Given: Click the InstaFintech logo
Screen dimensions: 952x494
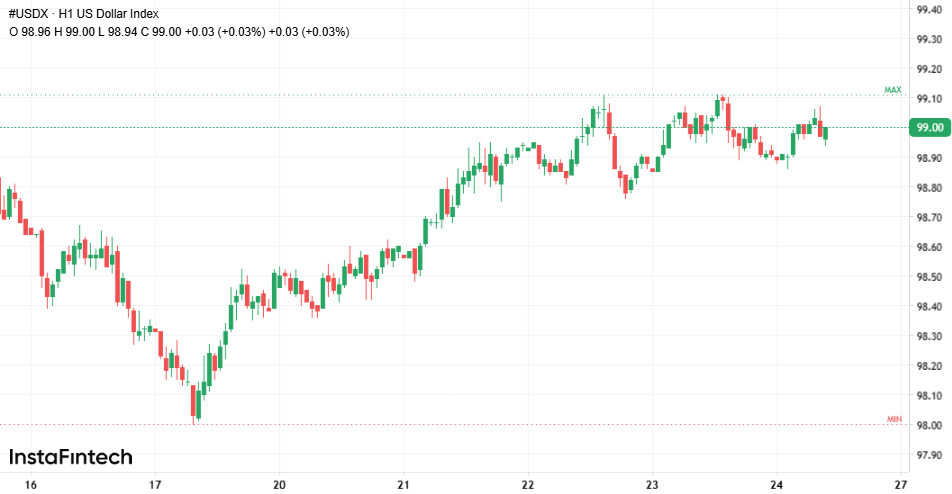Looking at the screenshot, I should [x=70, y=457].
